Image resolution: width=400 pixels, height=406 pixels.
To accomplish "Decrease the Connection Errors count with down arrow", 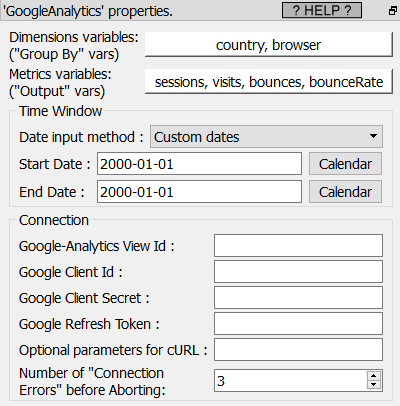I will 374,385.
